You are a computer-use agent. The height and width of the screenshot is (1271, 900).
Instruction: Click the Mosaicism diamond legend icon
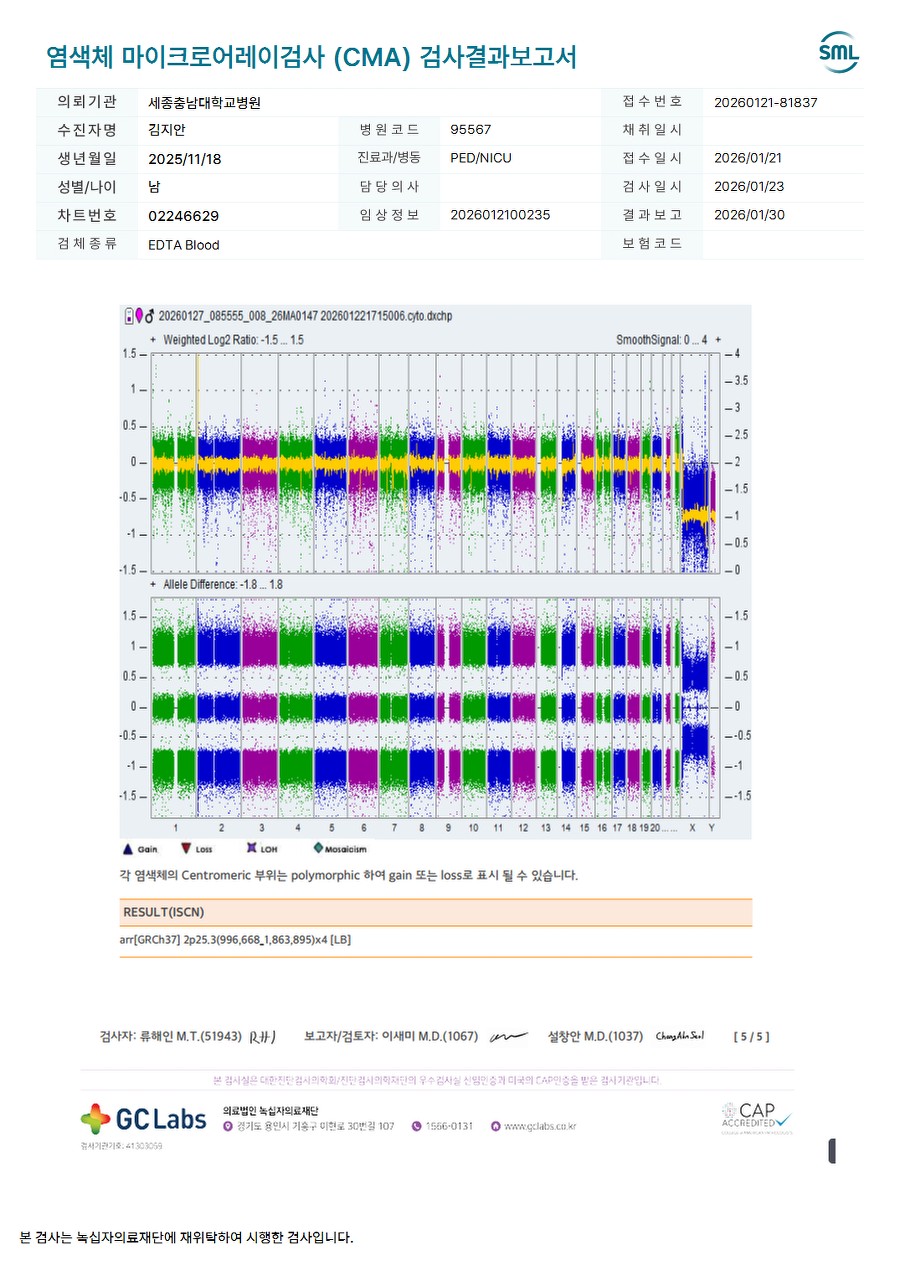318,848
